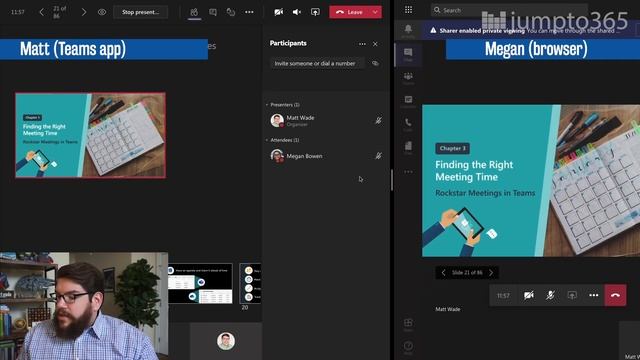
Task: Open Activity in browser Teams sidebar
Action: tap(408, 31)
